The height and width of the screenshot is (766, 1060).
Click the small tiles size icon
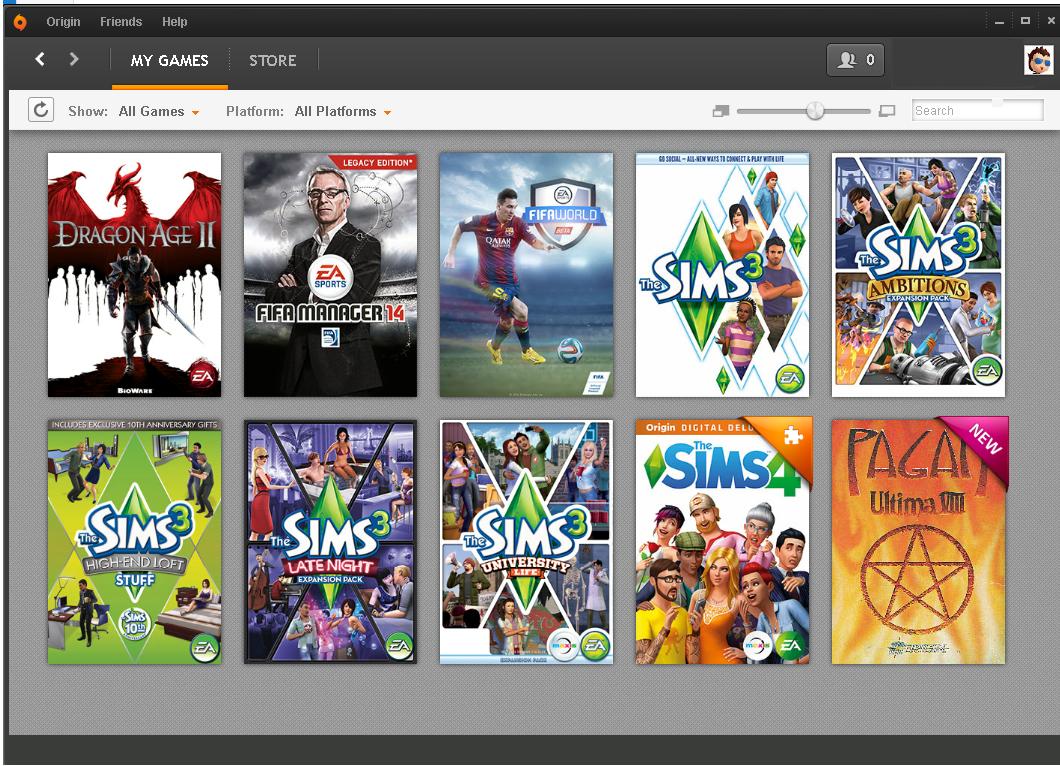click(x=721, y=111)
